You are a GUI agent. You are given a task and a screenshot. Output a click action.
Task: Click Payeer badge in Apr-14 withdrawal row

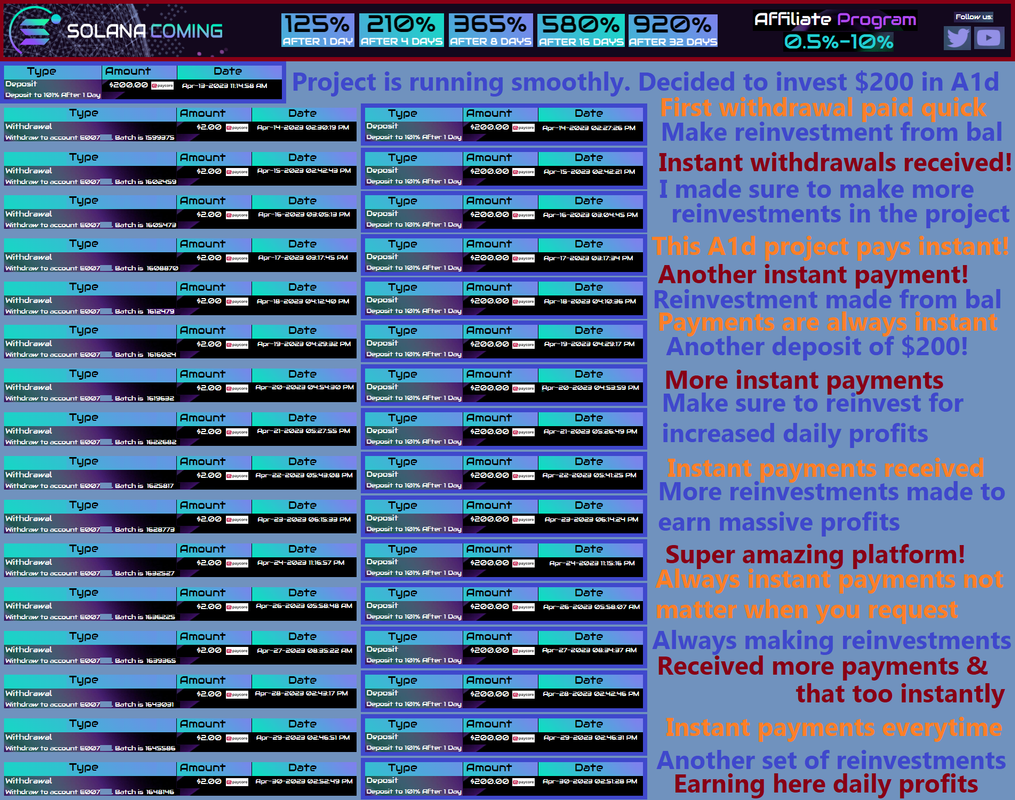[x=237, y=128]
